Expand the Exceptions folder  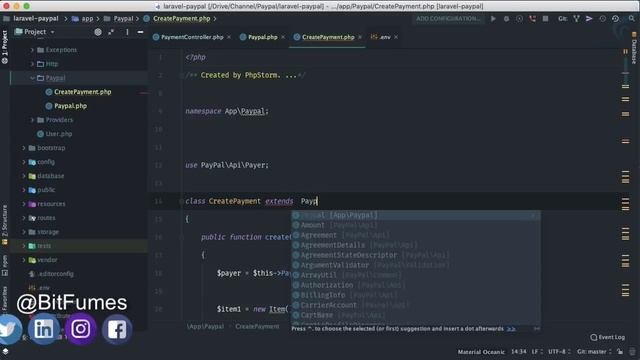(x=32, y=50)
